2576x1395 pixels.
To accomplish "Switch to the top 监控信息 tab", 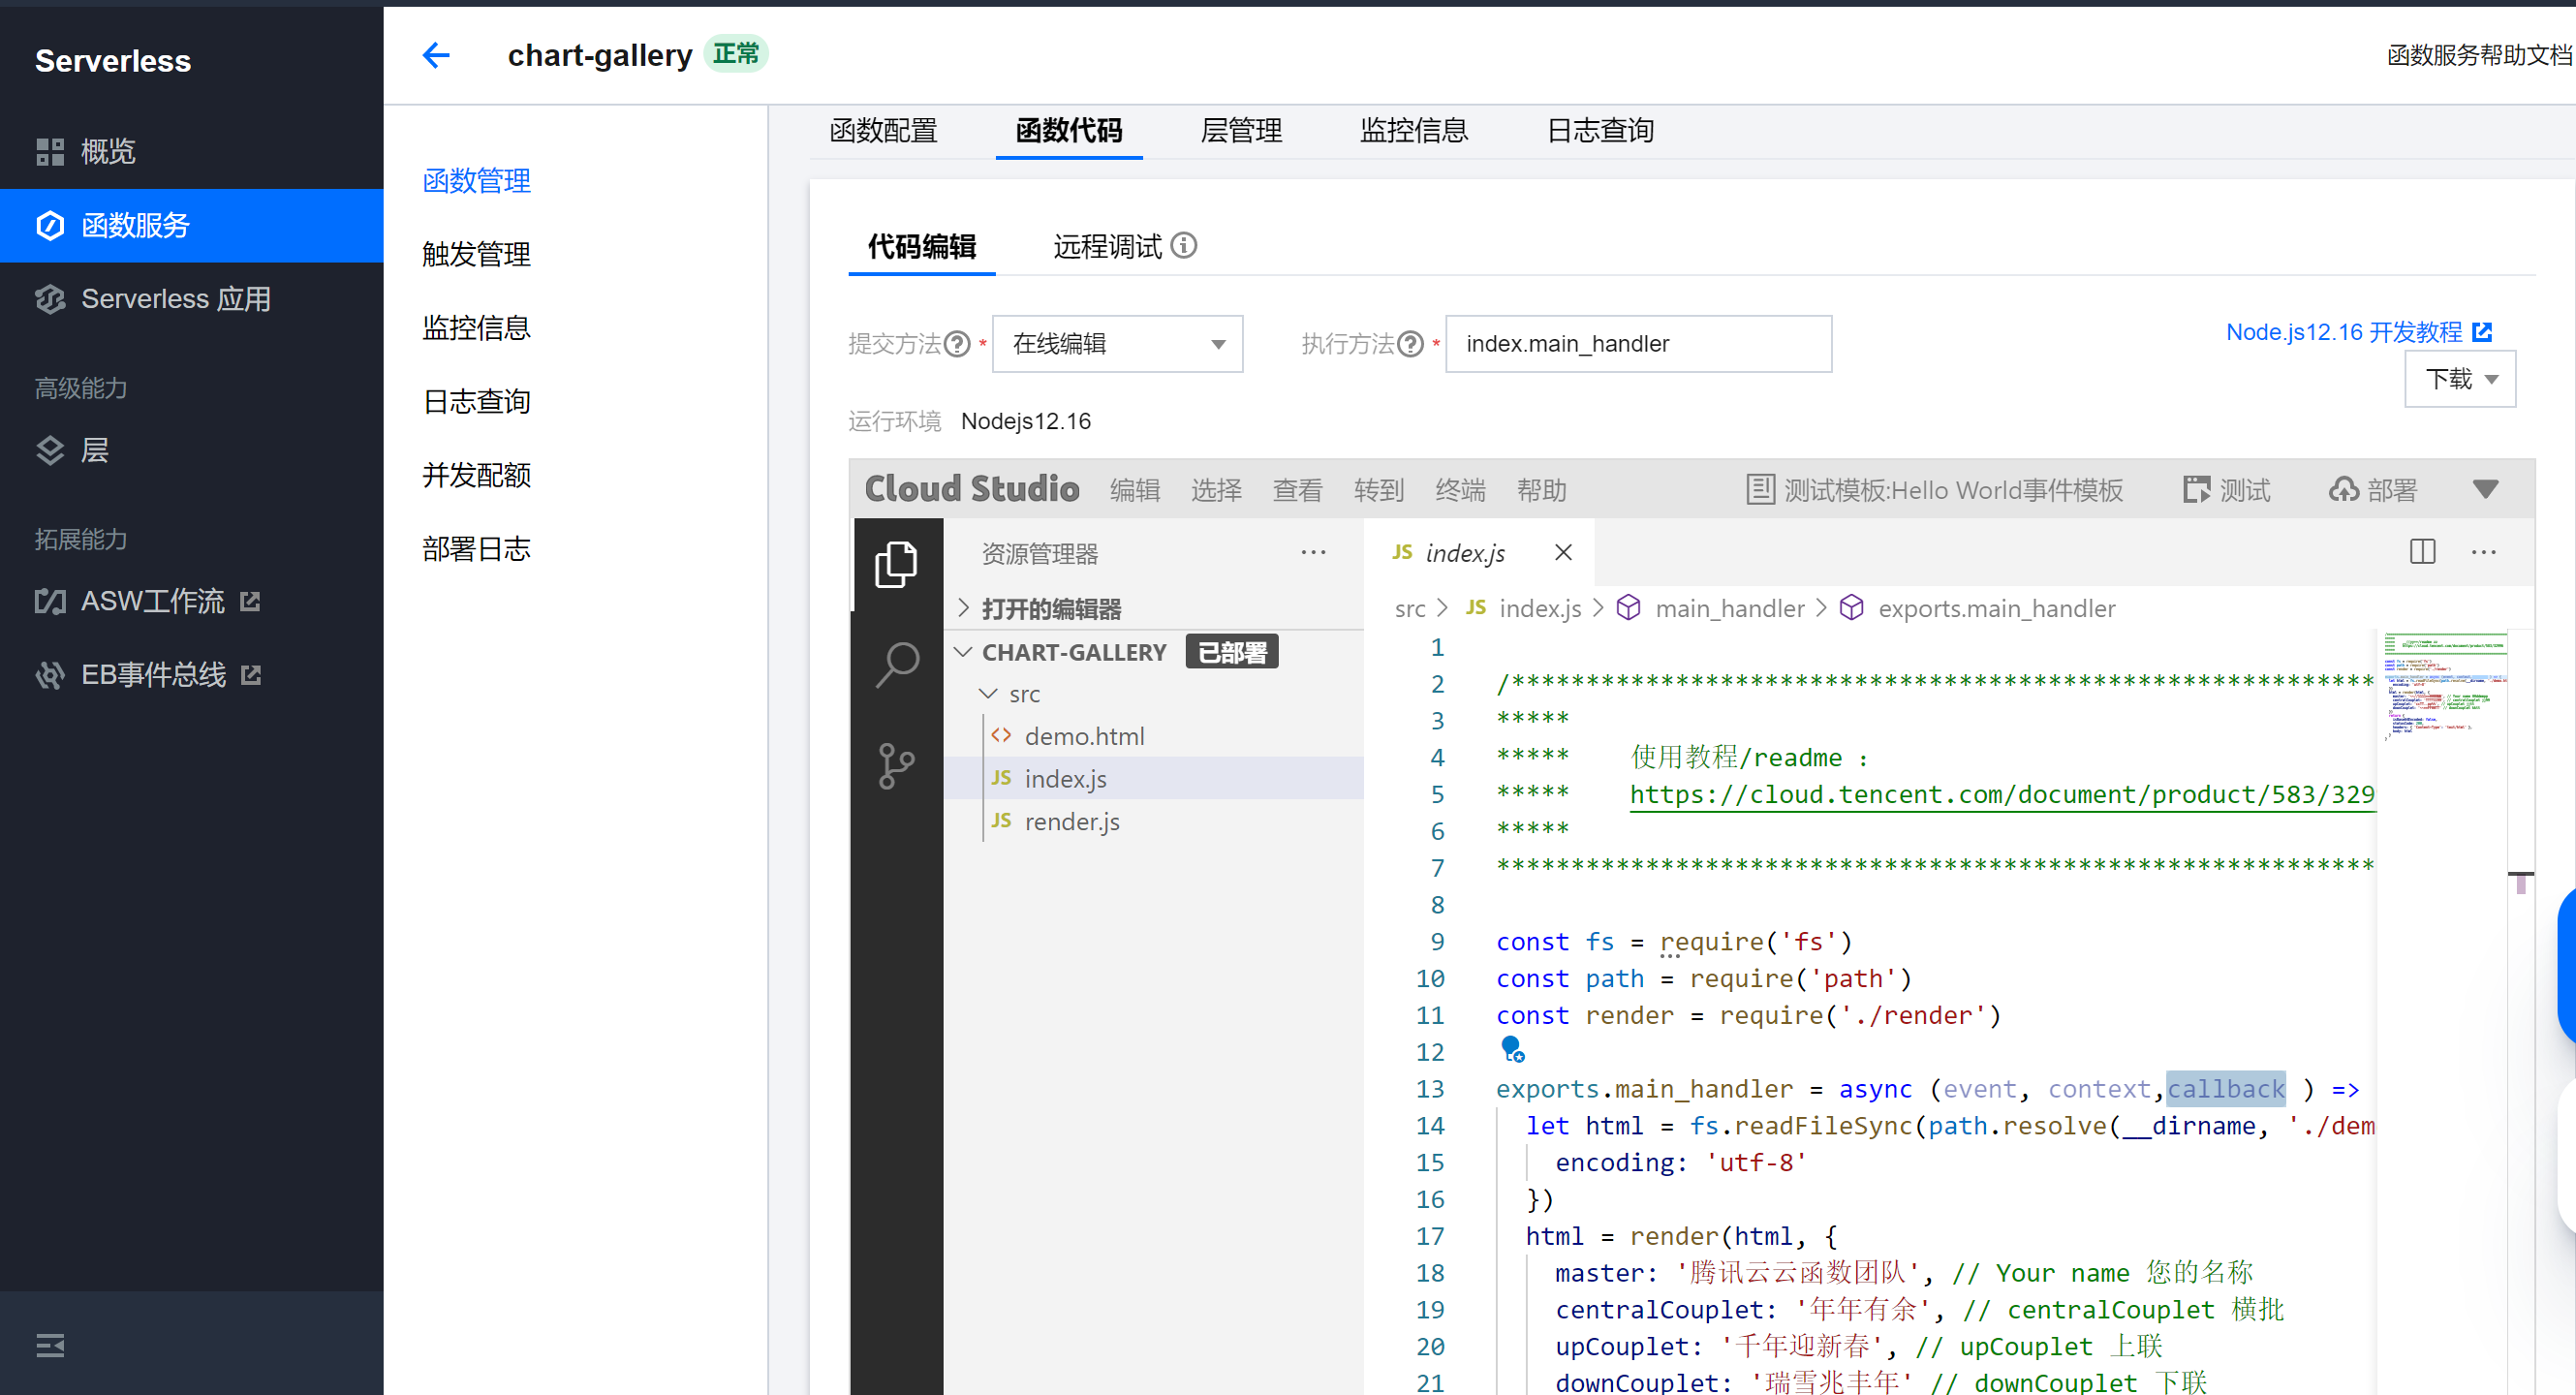I will click(1414, 131).
